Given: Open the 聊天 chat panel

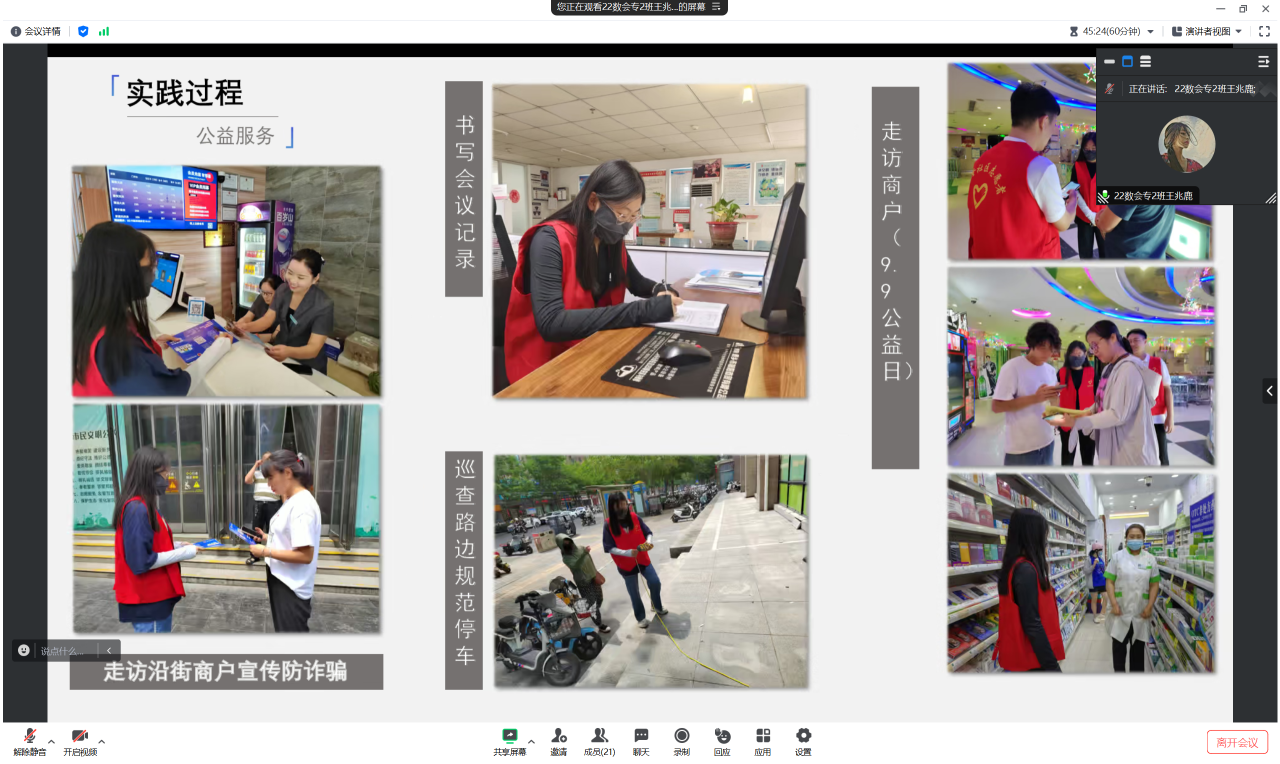Looking at the screenshot, I should tap(641, 741).
